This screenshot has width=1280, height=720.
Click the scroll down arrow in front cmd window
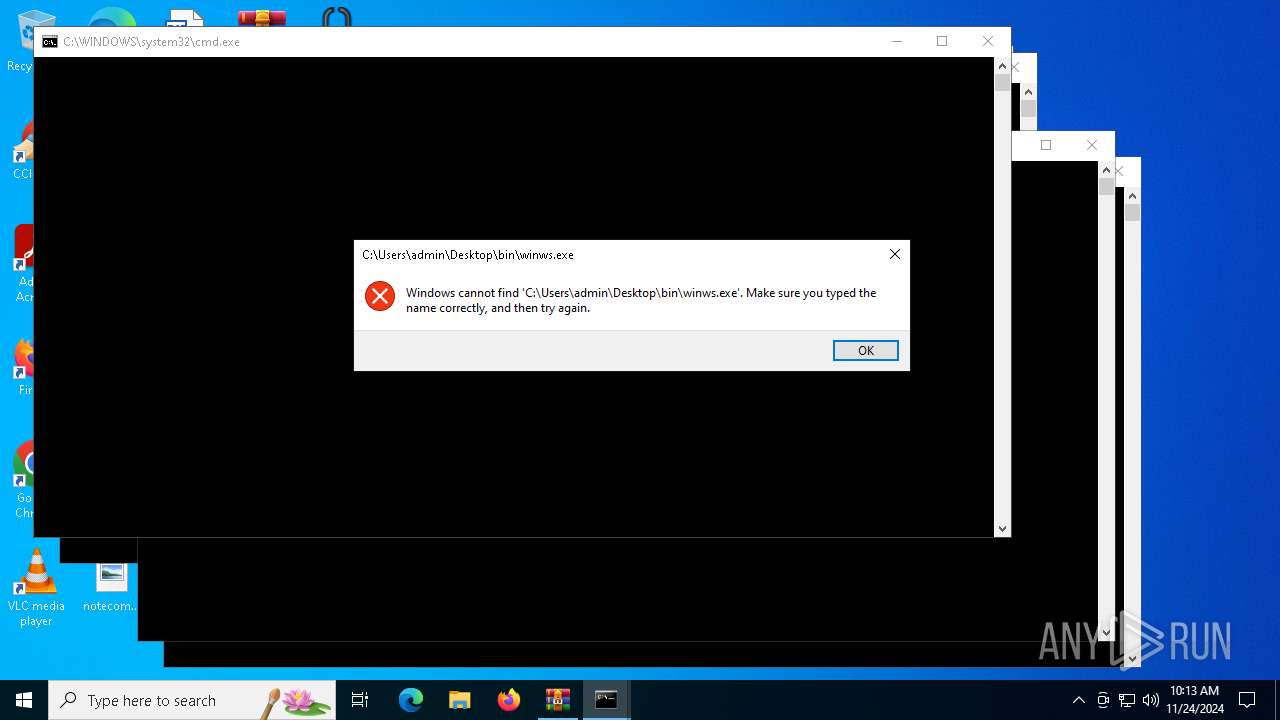(x=1002, y=528)
